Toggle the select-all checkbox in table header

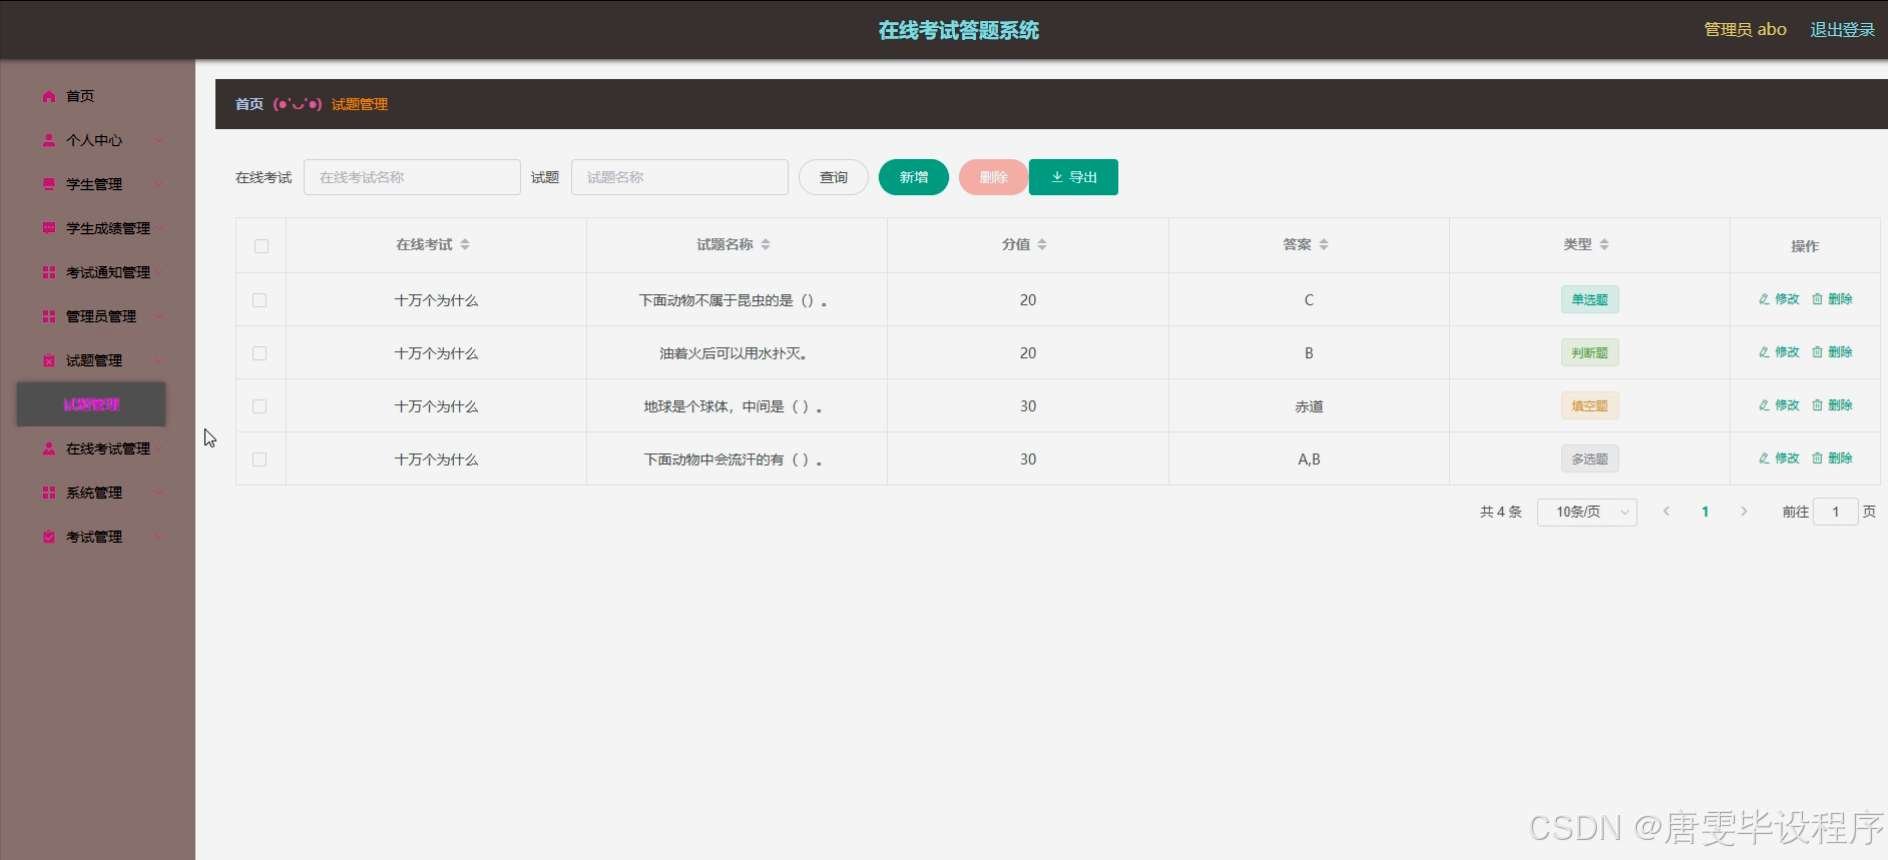(x=261, y=246)
